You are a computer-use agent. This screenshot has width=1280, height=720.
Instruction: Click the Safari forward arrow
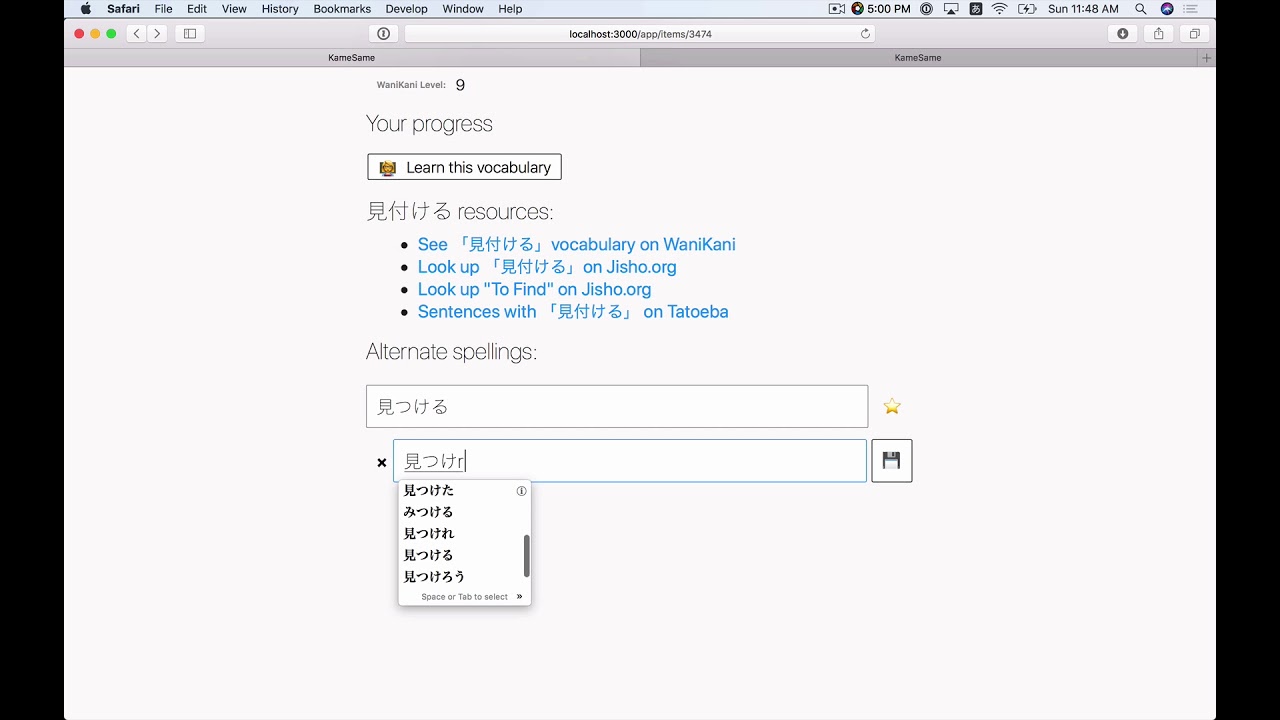(x=157, y=33)
